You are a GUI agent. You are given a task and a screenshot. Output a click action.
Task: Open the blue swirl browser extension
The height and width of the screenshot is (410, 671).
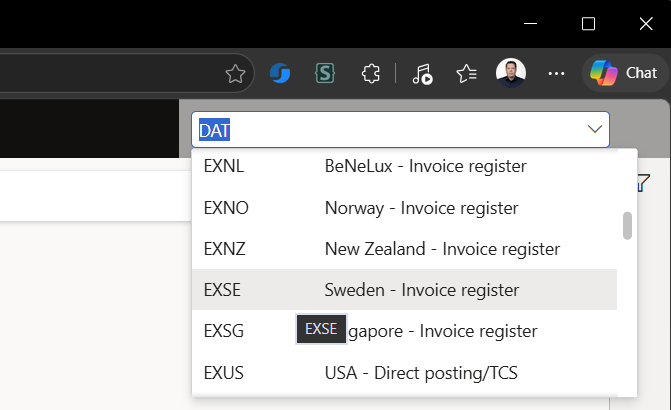(x=280, y=73)
